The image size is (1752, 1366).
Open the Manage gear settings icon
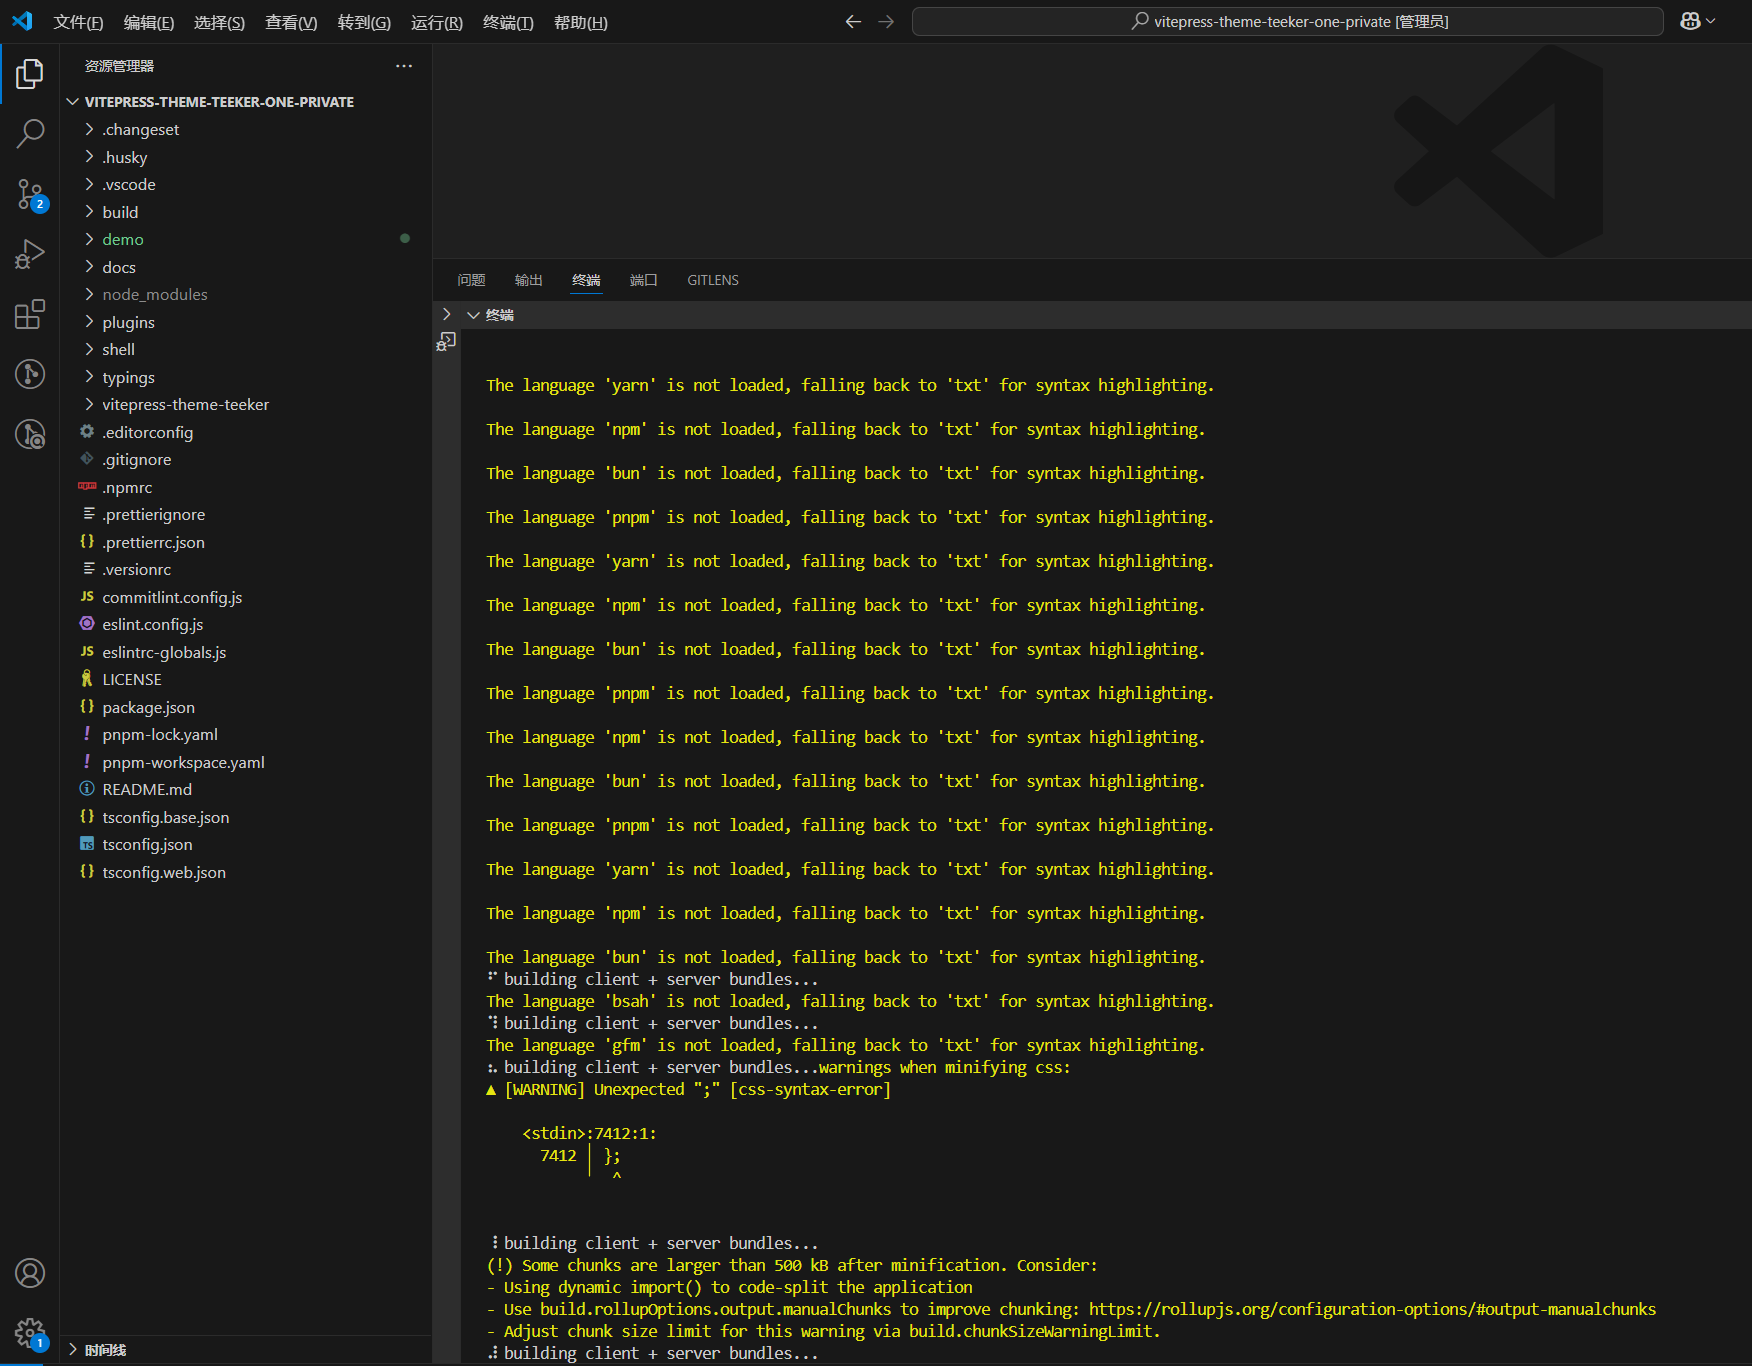tap(30, 1333)
